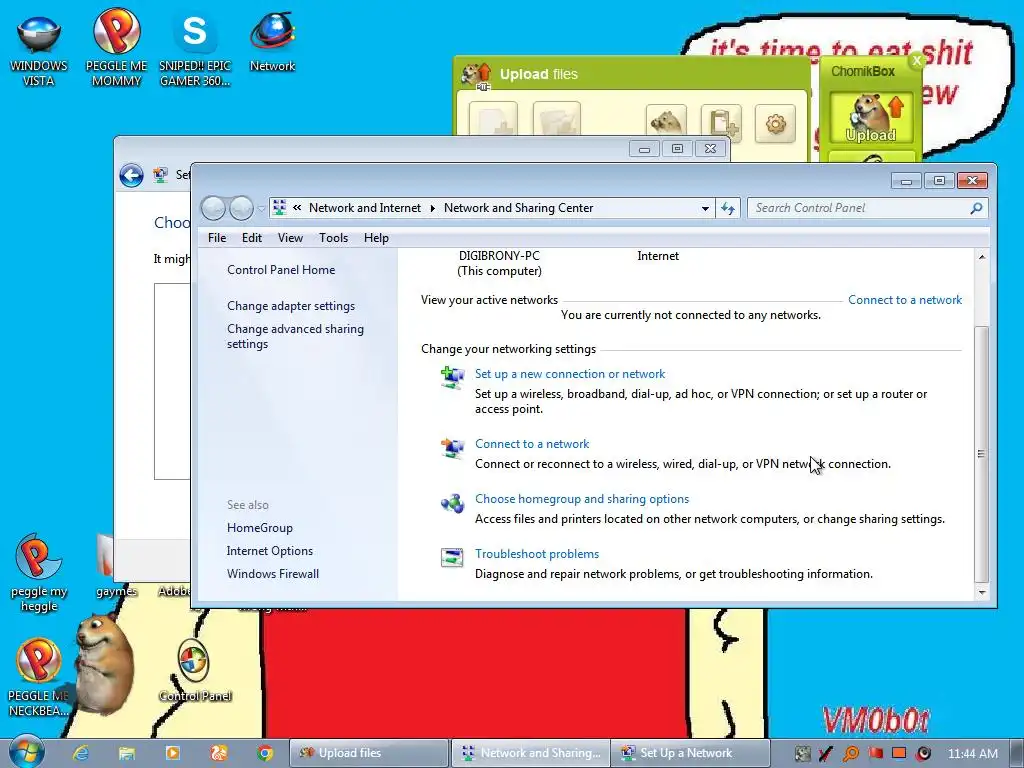Click the hamster mascot on the desktop

[x=104, y=663]
